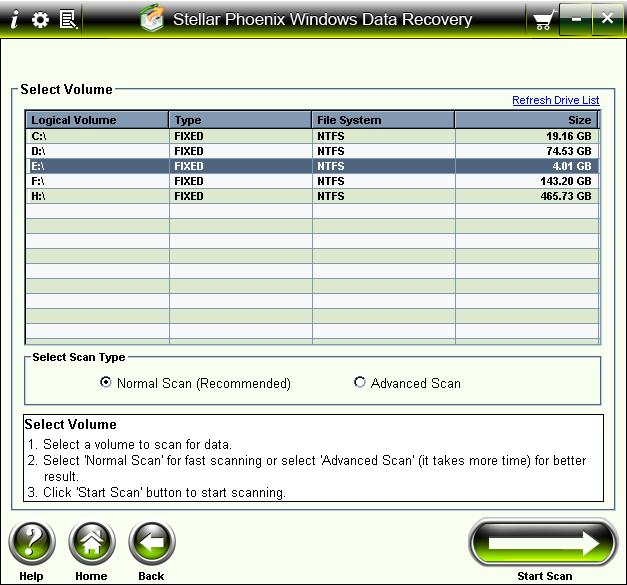627x585 pixels.
Task: Open settings via the gear icon
Action: point(40,20)
